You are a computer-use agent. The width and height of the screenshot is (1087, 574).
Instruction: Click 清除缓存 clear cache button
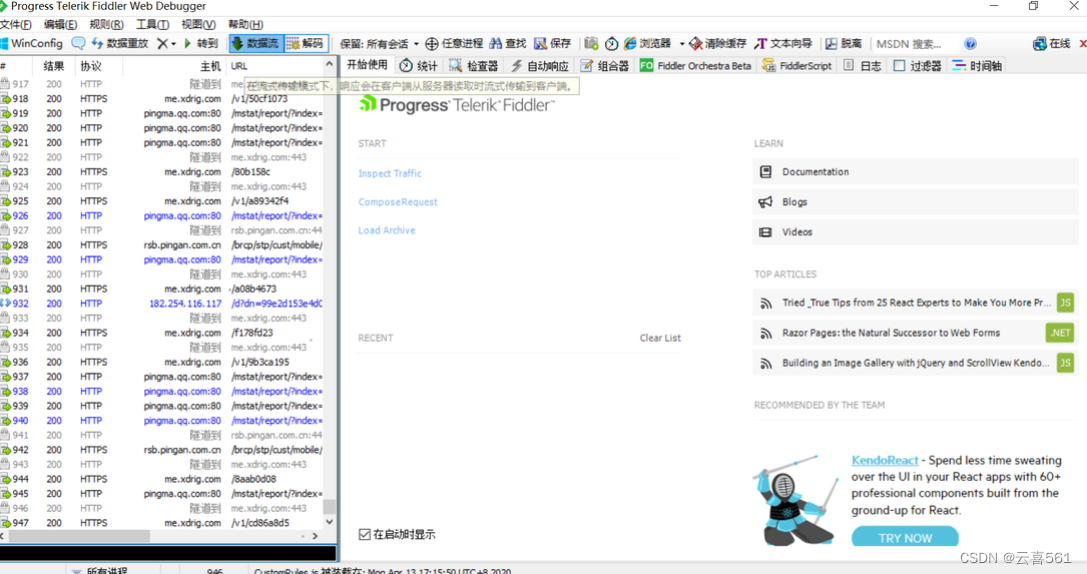click(718, 44)
